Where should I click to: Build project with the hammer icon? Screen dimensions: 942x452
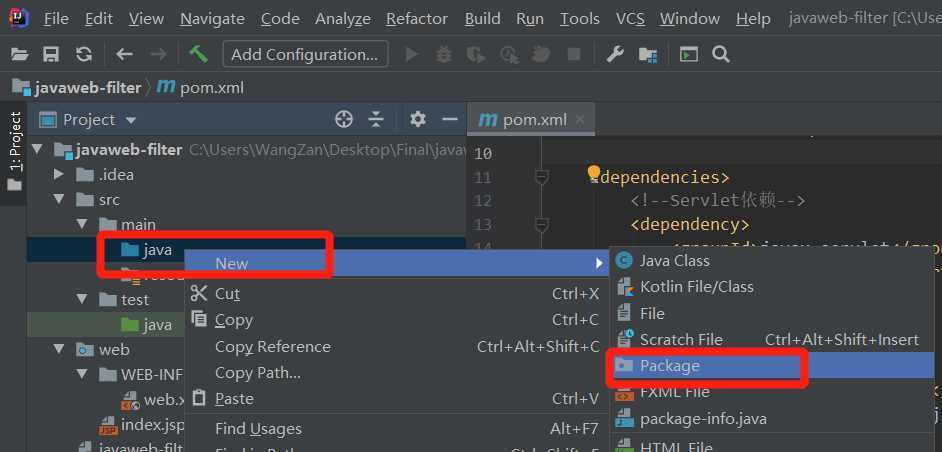coord(198,55)
